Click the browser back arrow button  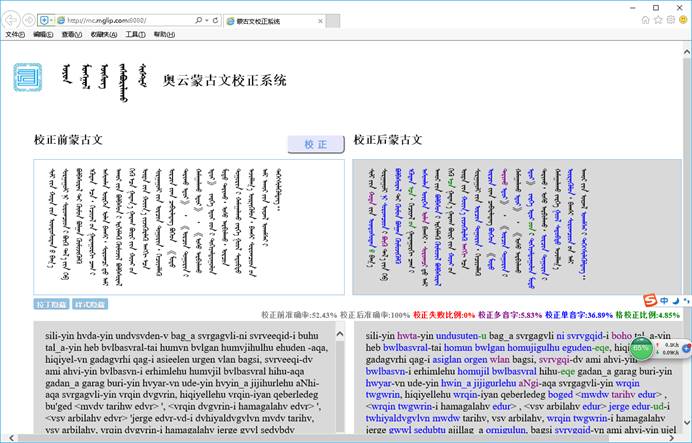coord(14,19)
